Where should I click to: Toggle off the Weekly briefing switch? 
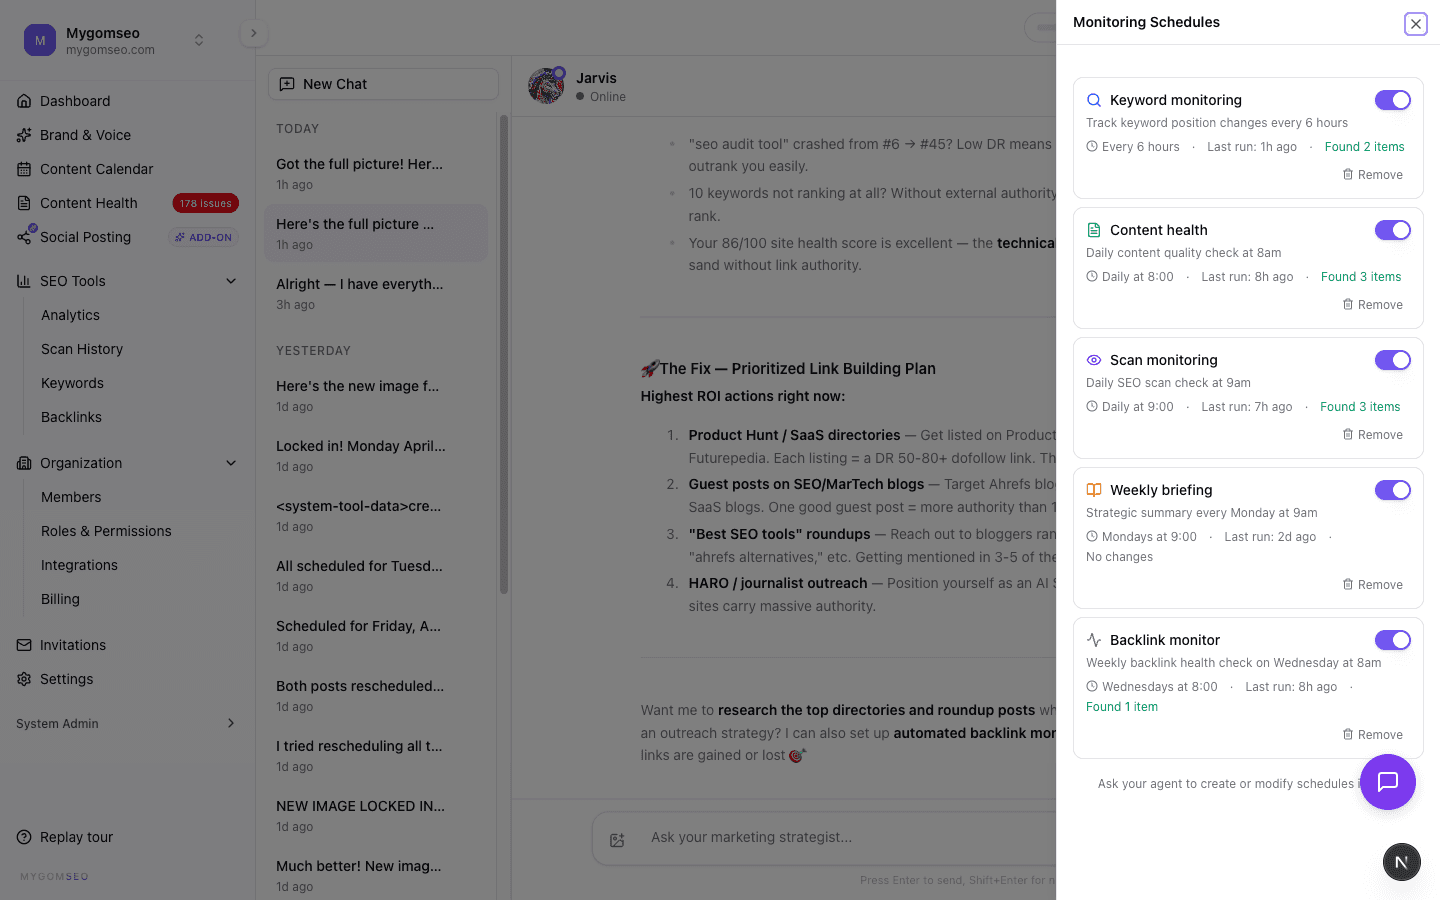[x=1392, y=490]
